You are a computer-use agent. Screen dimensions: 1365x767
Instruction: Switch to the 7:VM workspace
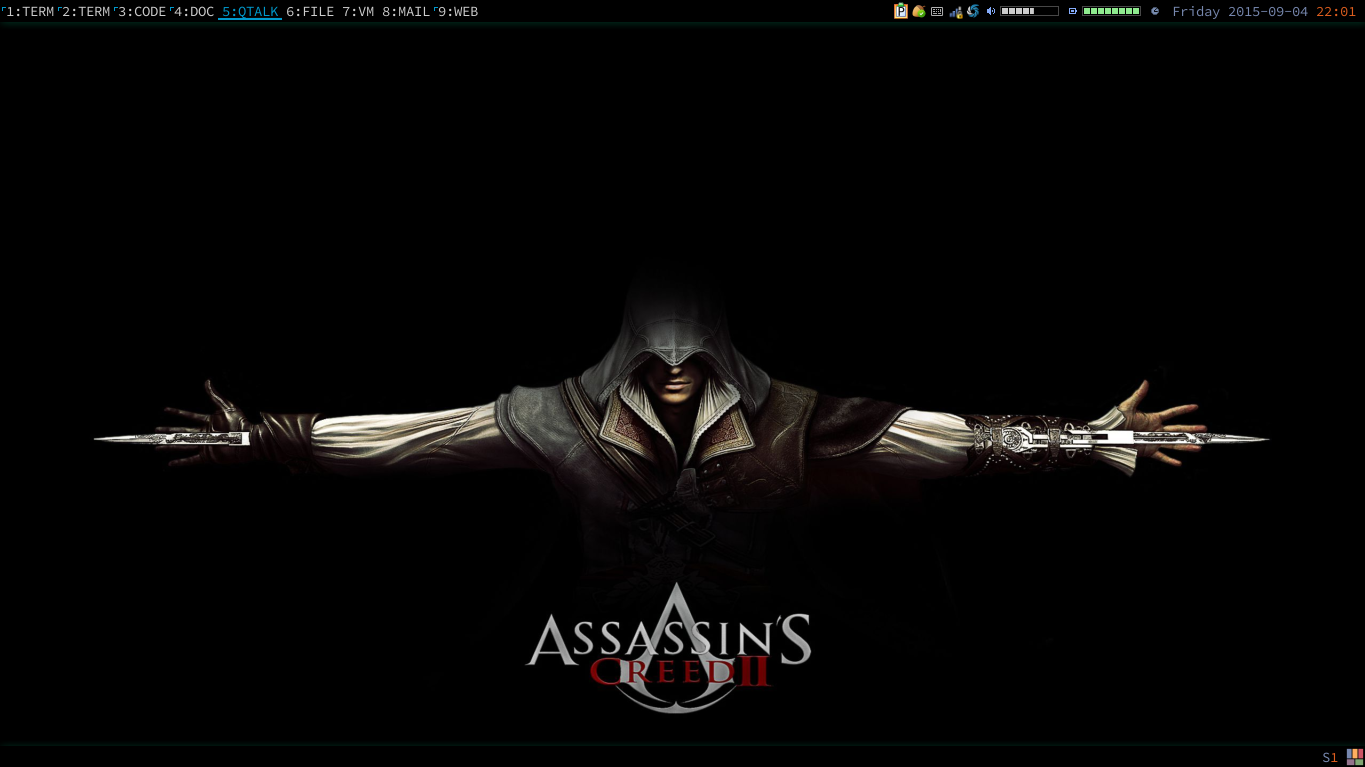pos(358,12)
